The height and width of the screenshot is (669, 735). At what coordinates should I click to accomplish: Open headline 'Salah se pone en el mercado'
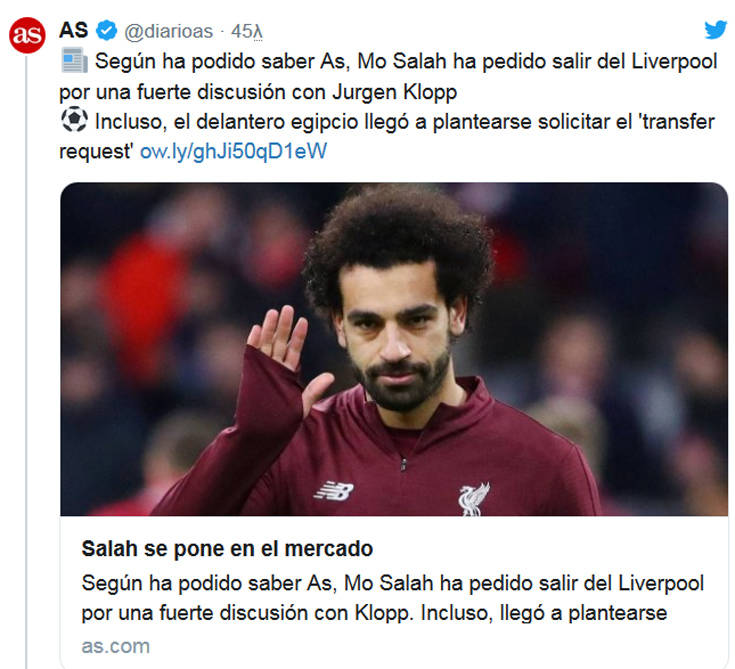coord(227,549)
